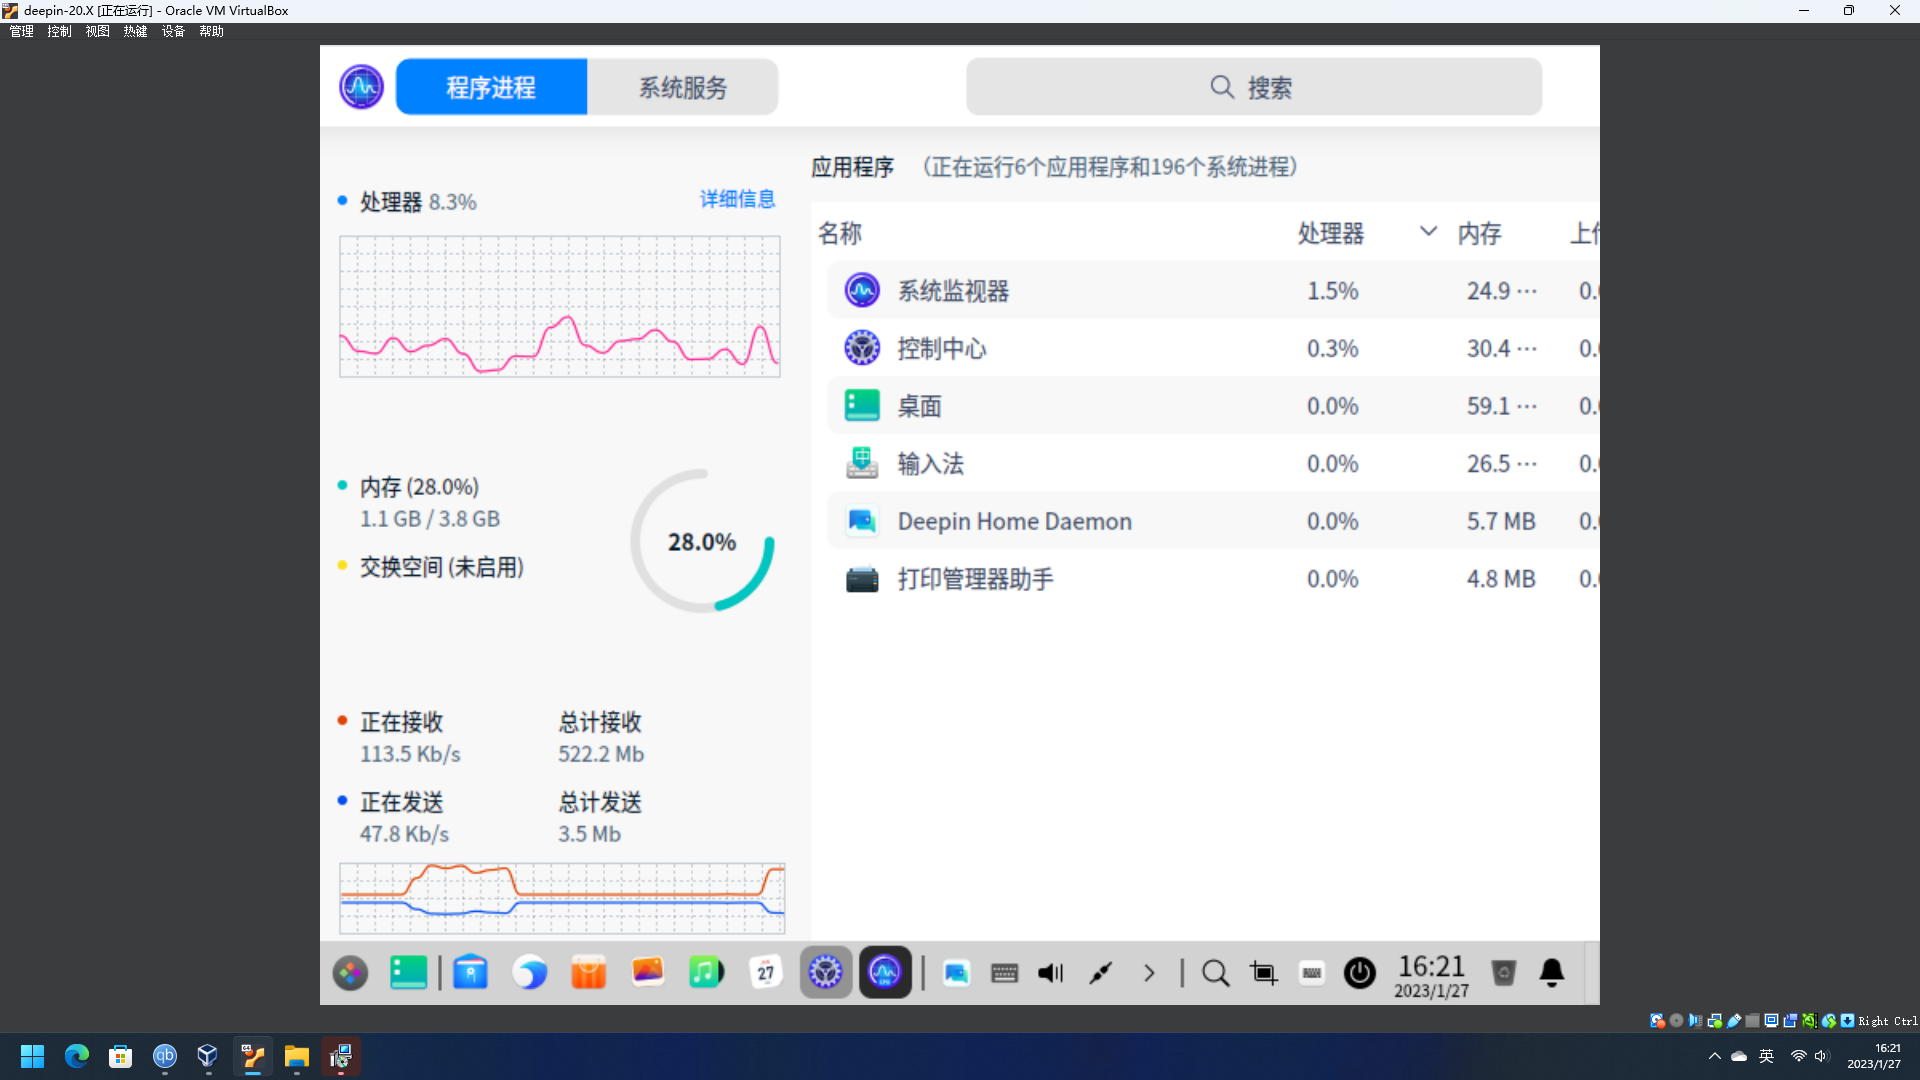
Task: Expand more dock icons with the arrow
Action: 1148,972
